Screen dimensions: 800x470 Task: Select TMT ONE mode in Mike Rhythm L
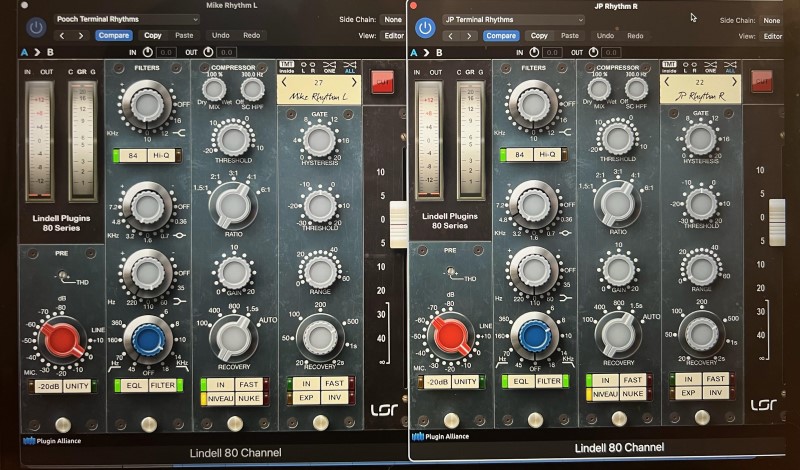[x=330, y=67]
